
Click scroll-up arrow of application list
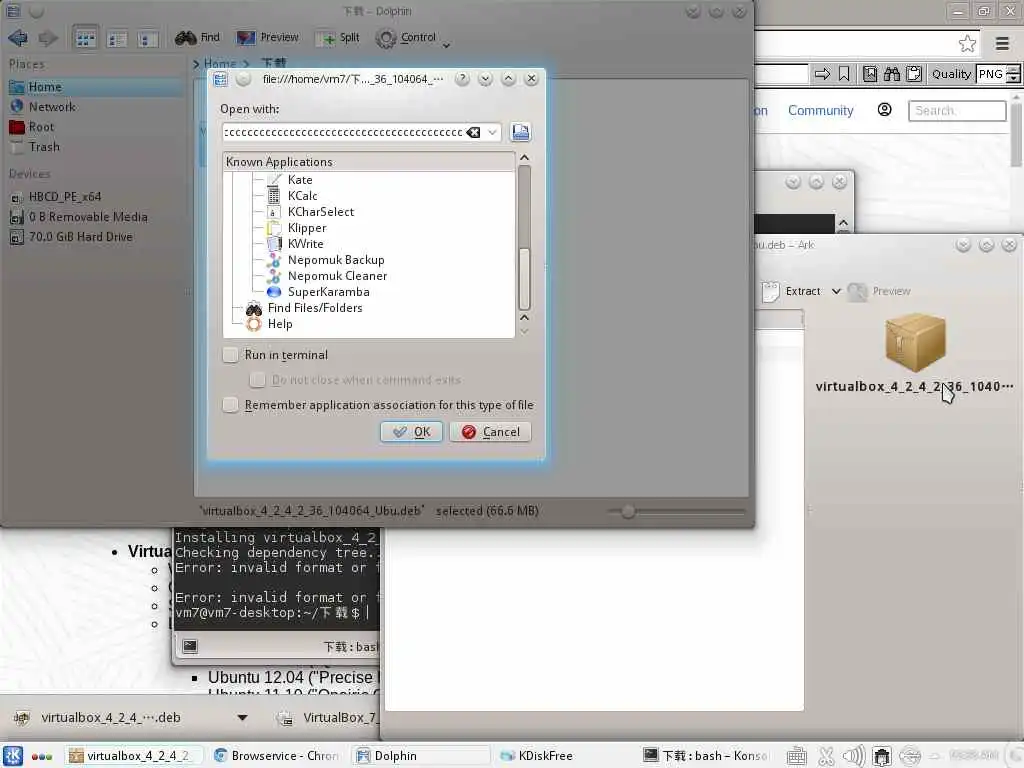(524, 158)
